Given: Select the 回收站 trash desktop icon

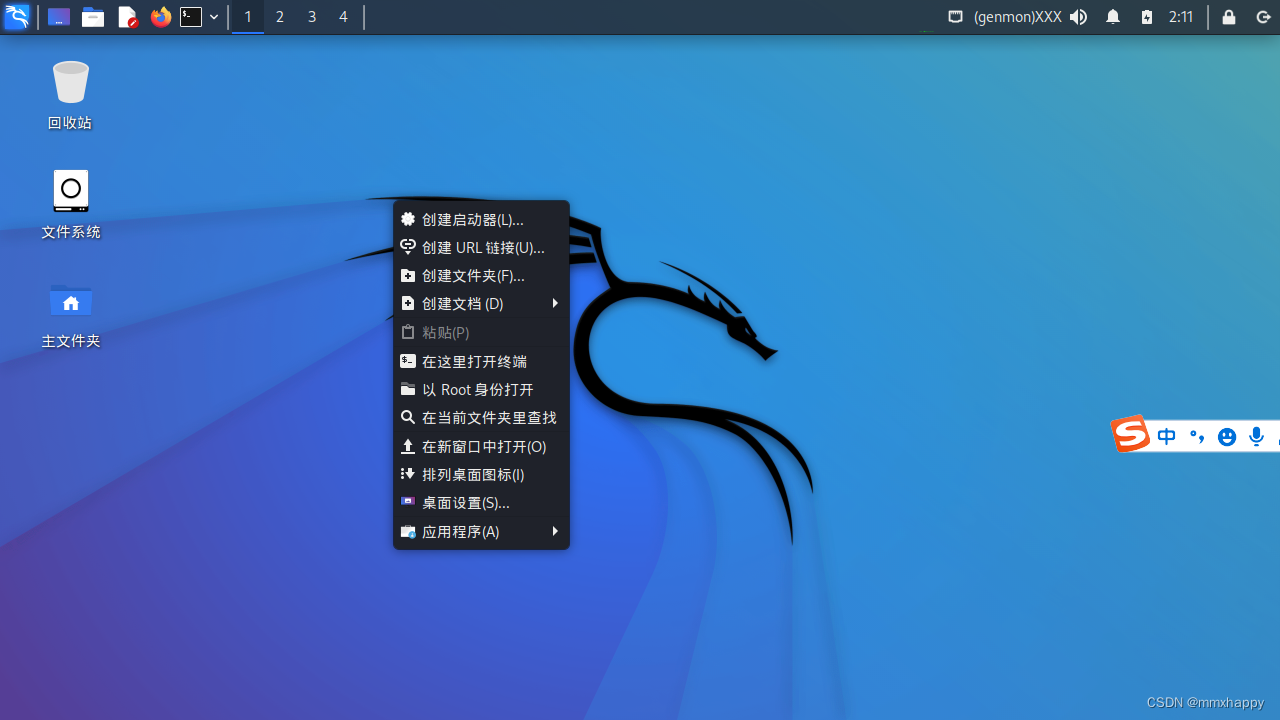Looking at the screenshot, I should click(x=70, y=95).
